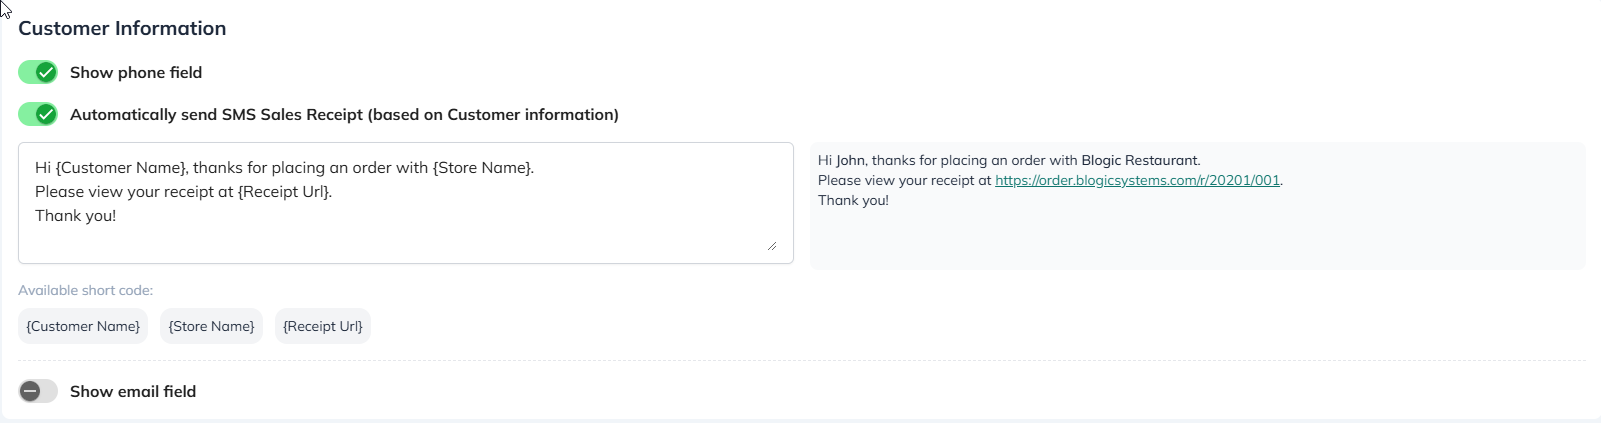1601x423 pixels.
Task: Grab the text box resize handle
Action: click(x=772, y=245)
